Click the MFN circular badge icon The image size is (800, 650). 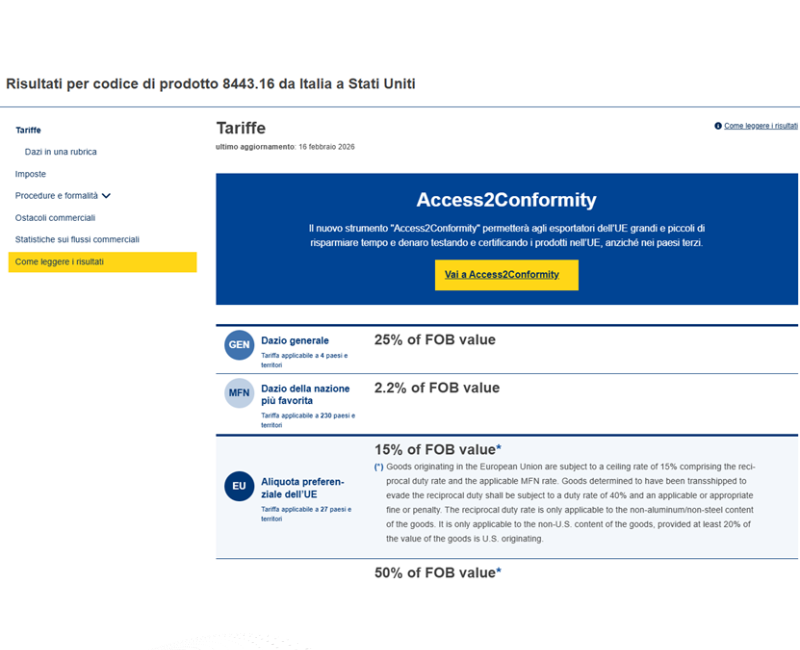[239, 393]
